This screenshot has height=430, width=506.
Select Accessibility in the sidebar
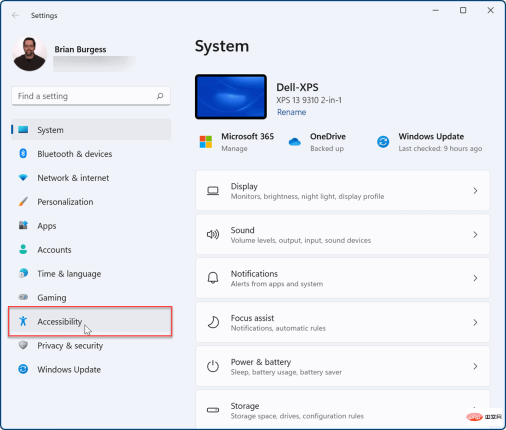(90, 321)
